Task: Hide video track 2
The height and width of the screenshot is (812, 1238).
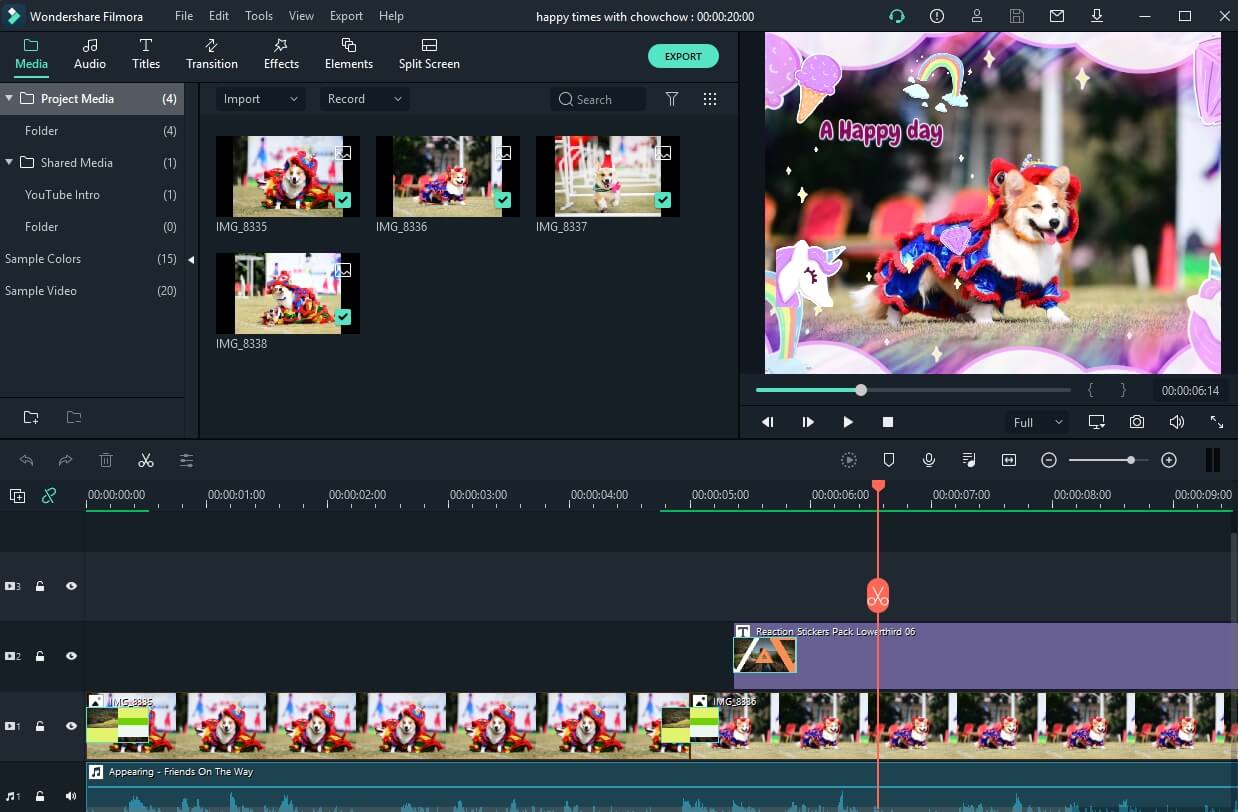Action: tap(71, 657)
